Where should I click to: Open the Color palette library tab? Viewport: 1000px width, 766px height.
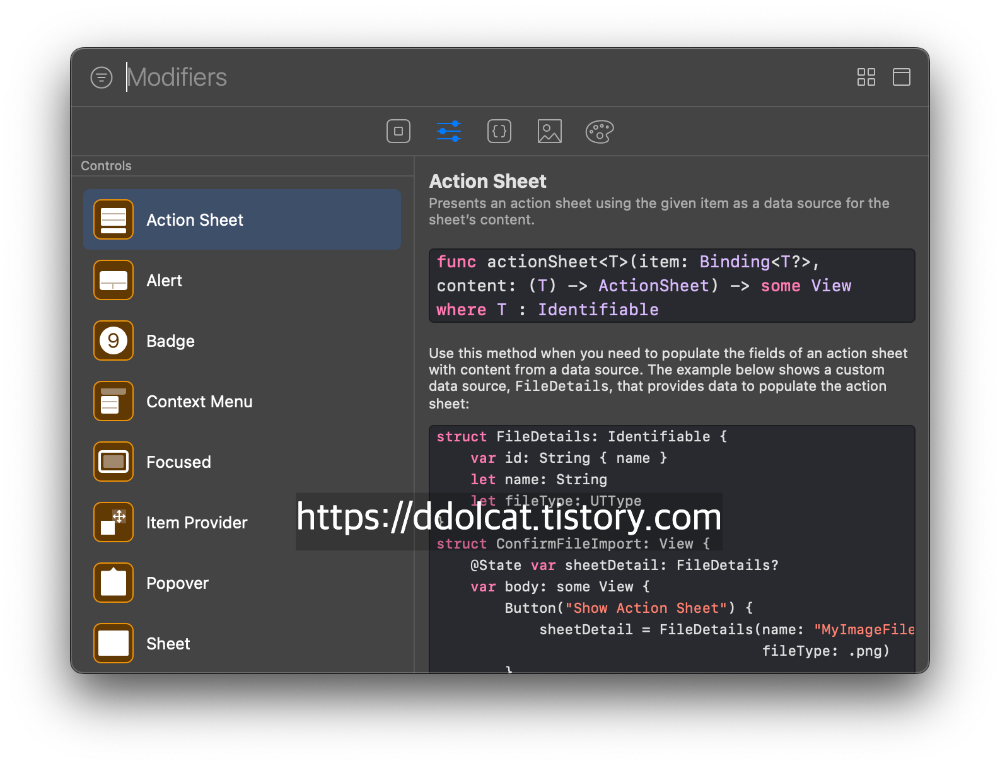click(x=599, y=131)
